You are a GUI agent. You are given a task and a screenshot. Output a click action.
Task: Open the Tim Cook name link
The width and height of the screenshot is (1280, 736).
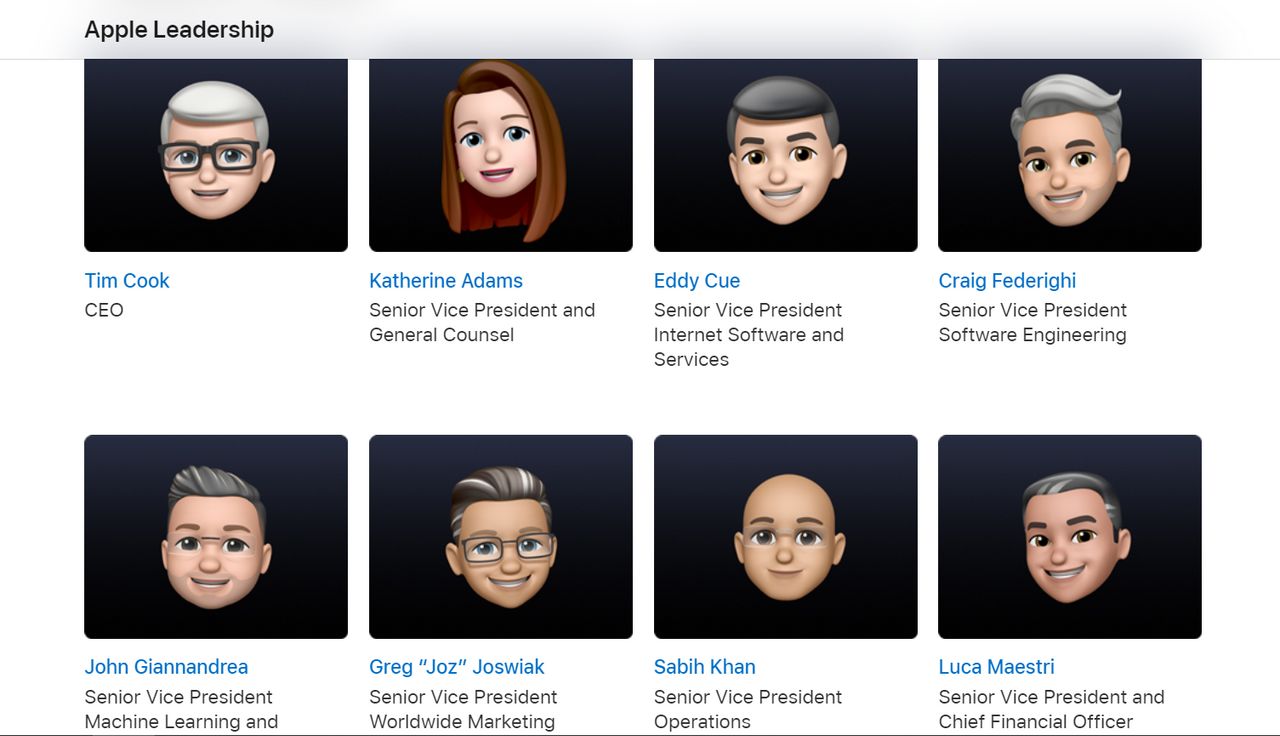(x=127, y=281)
